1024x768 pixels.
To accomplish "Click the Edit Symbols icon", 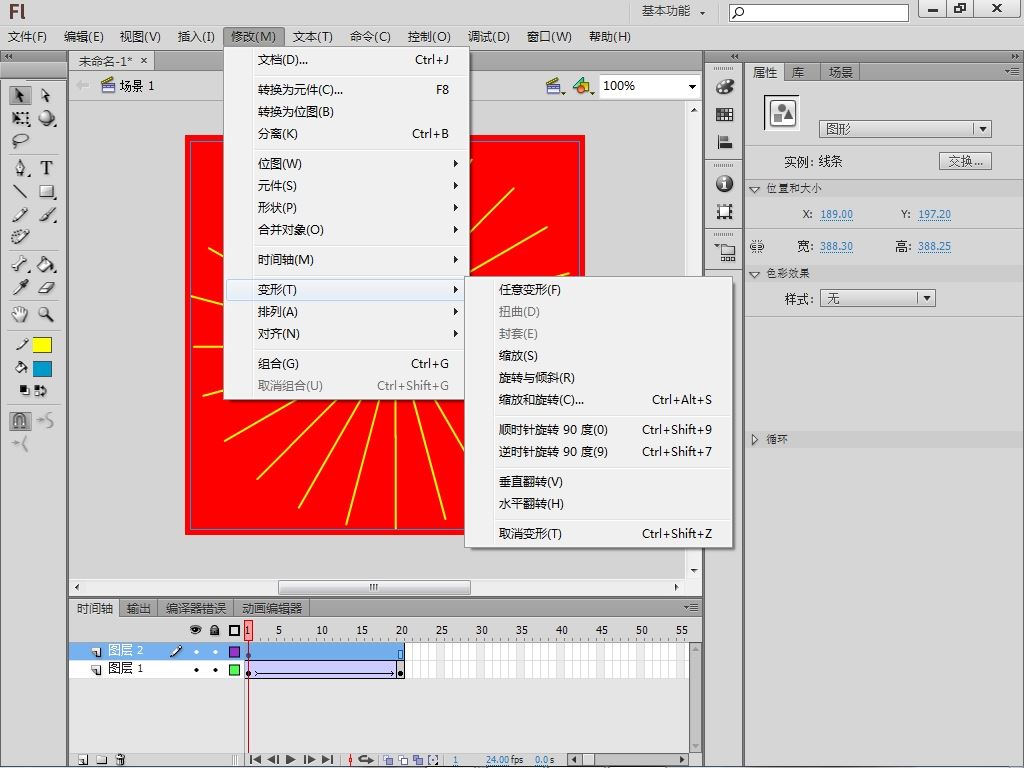I will 583,86.
